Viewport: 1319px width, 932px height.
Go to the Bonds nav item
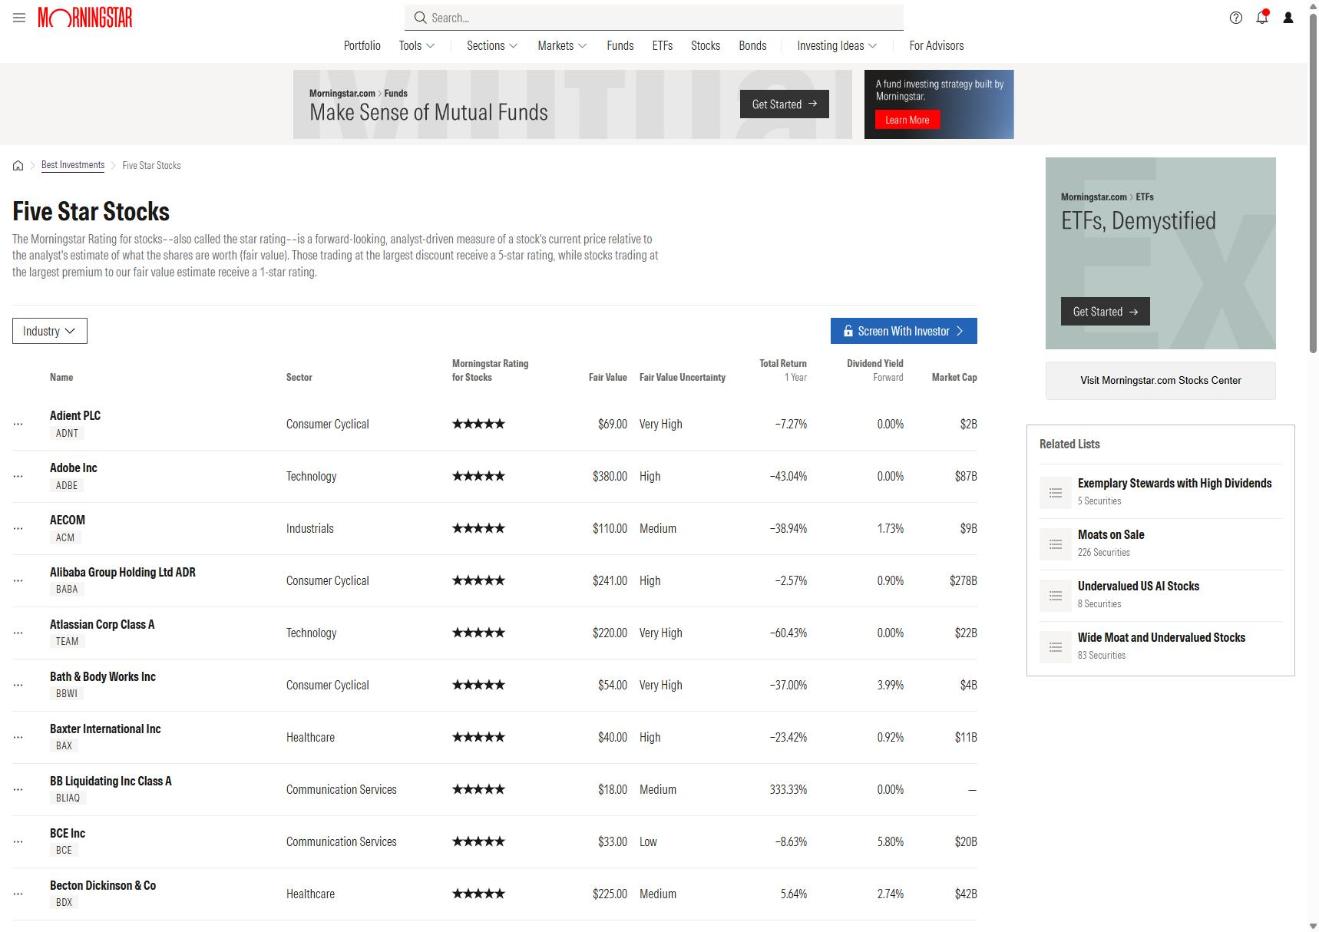click(752, 46)
